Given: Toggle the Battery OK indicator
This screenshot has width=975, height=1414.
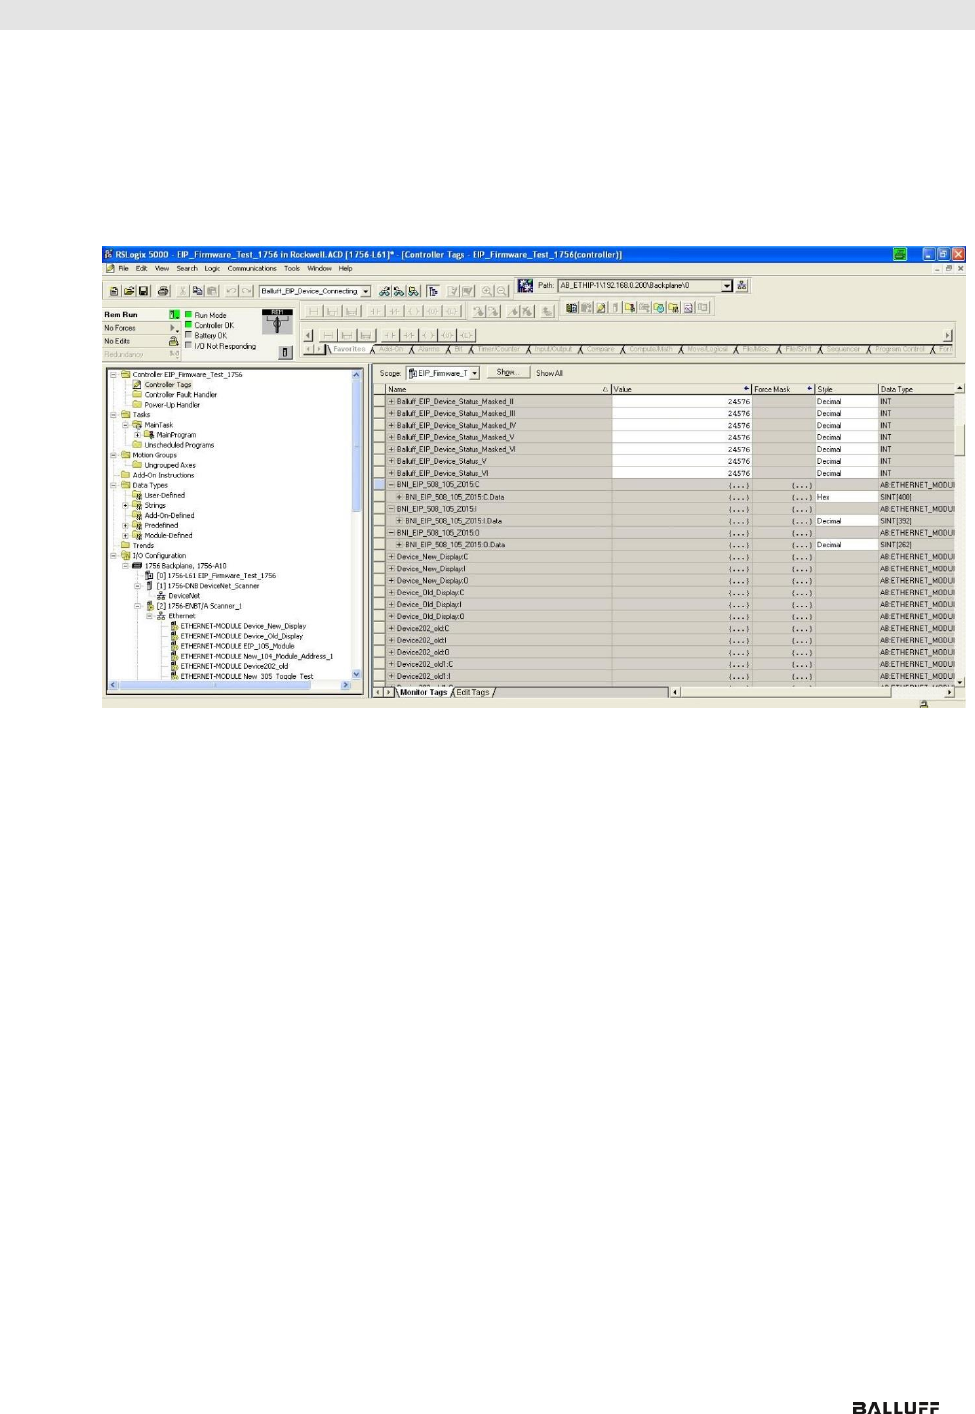Looking at the screenshot, I should 188,335.
